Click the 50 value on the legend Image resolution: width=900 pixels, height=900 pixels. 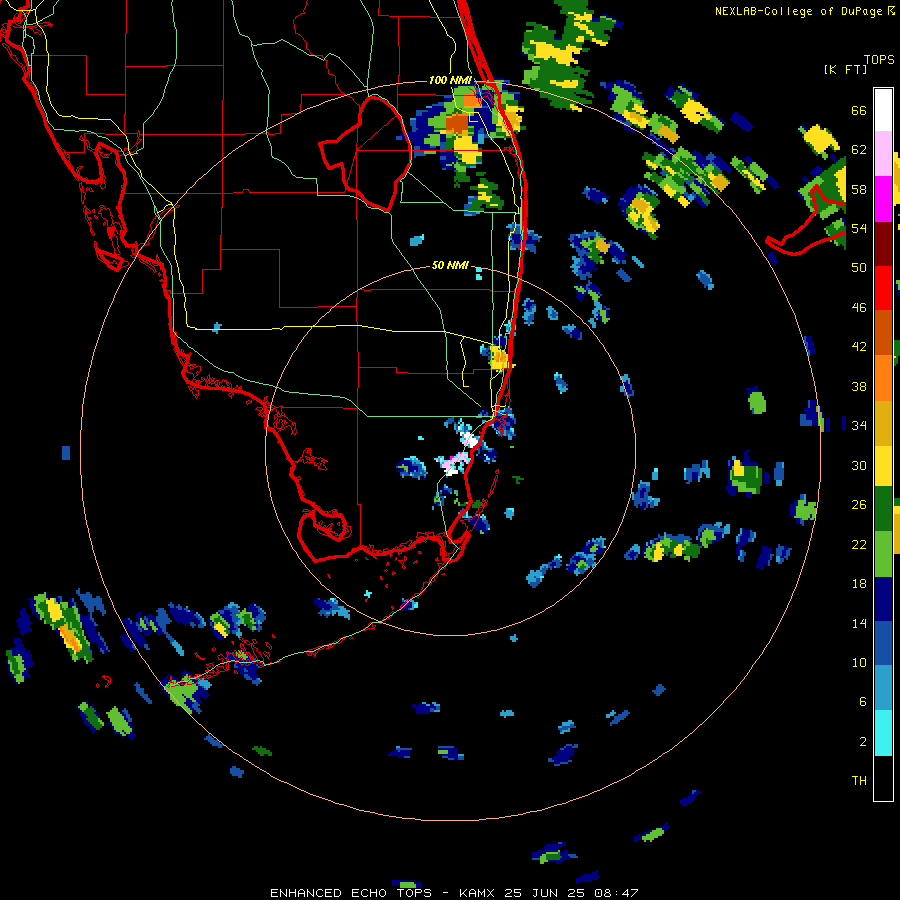859,268
